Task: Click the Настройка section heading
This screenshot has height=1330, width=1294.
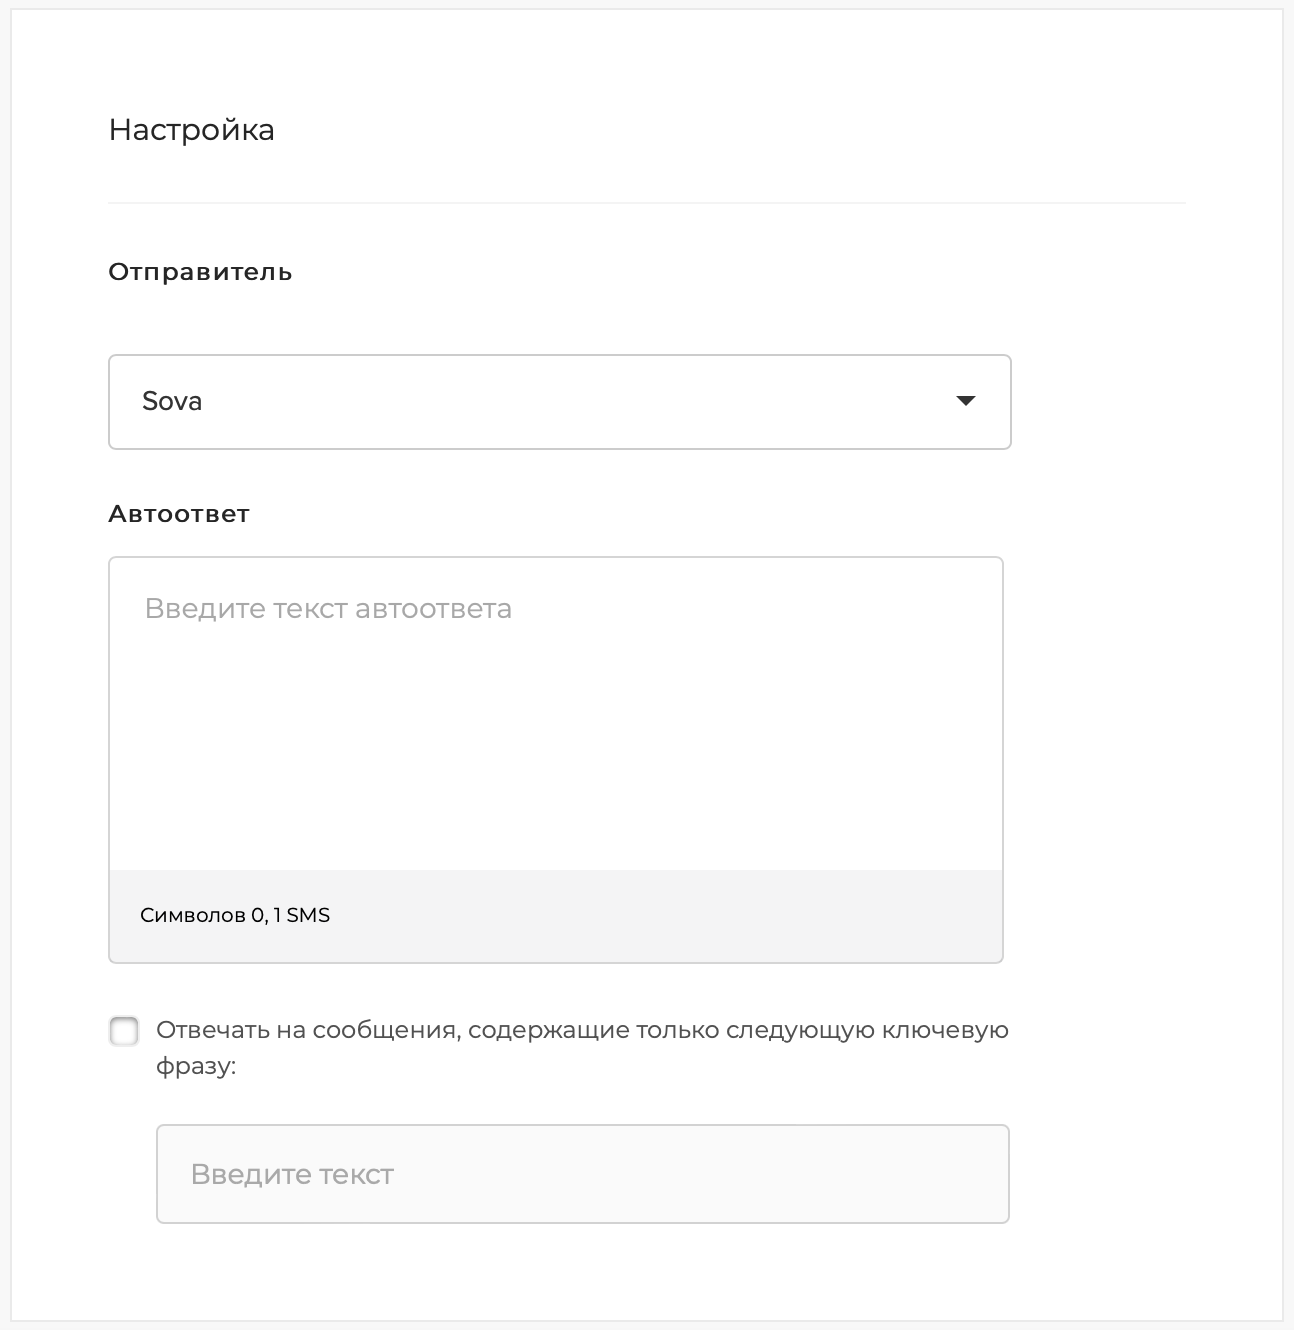Action: [191, 130]
